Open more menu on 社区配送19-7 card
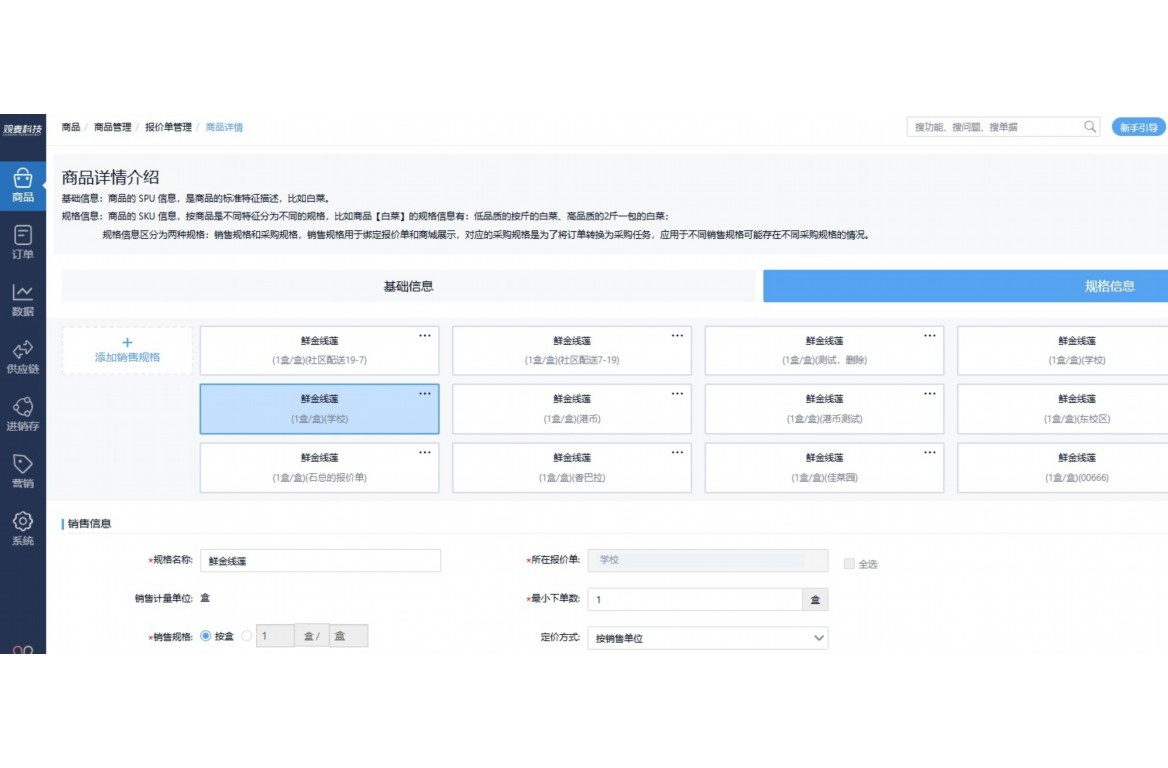Screen dimensions: 1168x768 tap(425, 336)
